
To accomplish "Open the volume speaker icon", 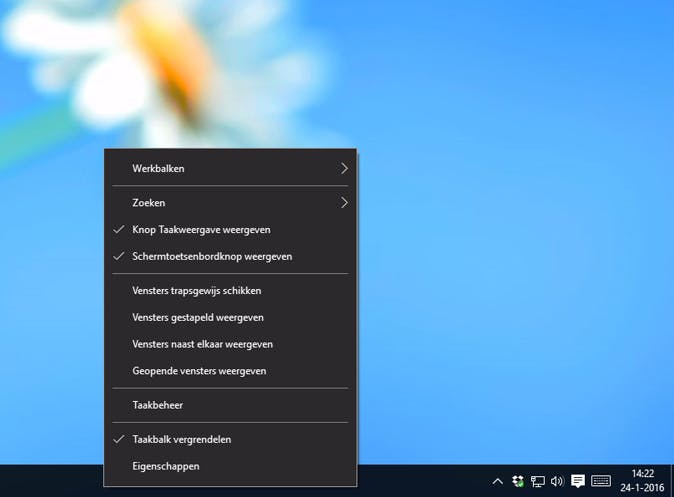I will coord(557,481).
